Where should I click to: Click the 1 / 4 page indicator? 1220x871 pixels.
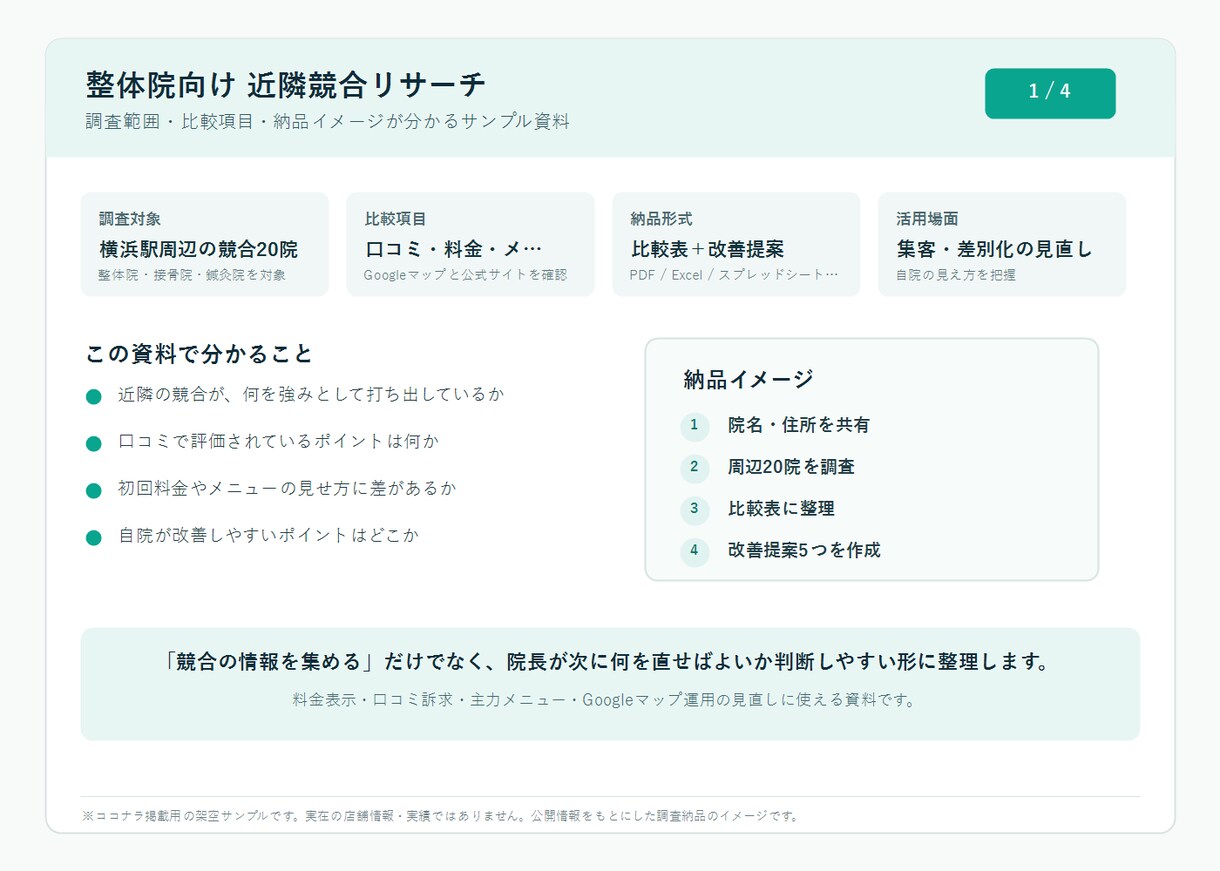pos(1050,93)
